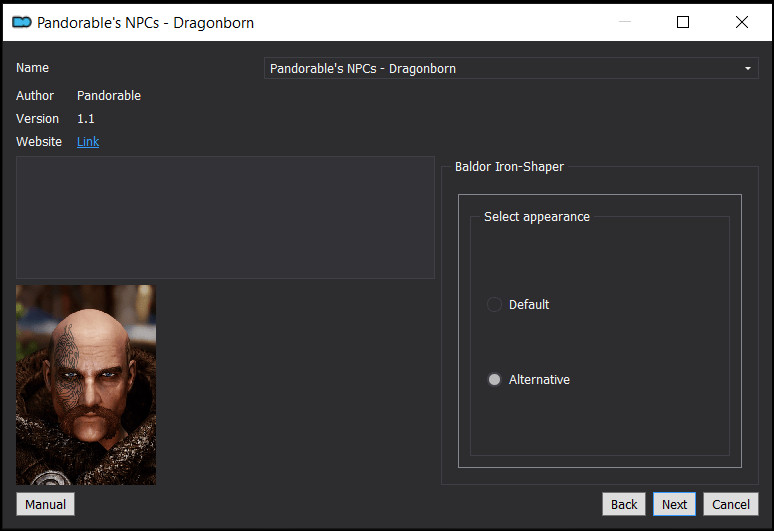The image size is (774, 531).
Task: Open the website Link
Action: [88, 142]
